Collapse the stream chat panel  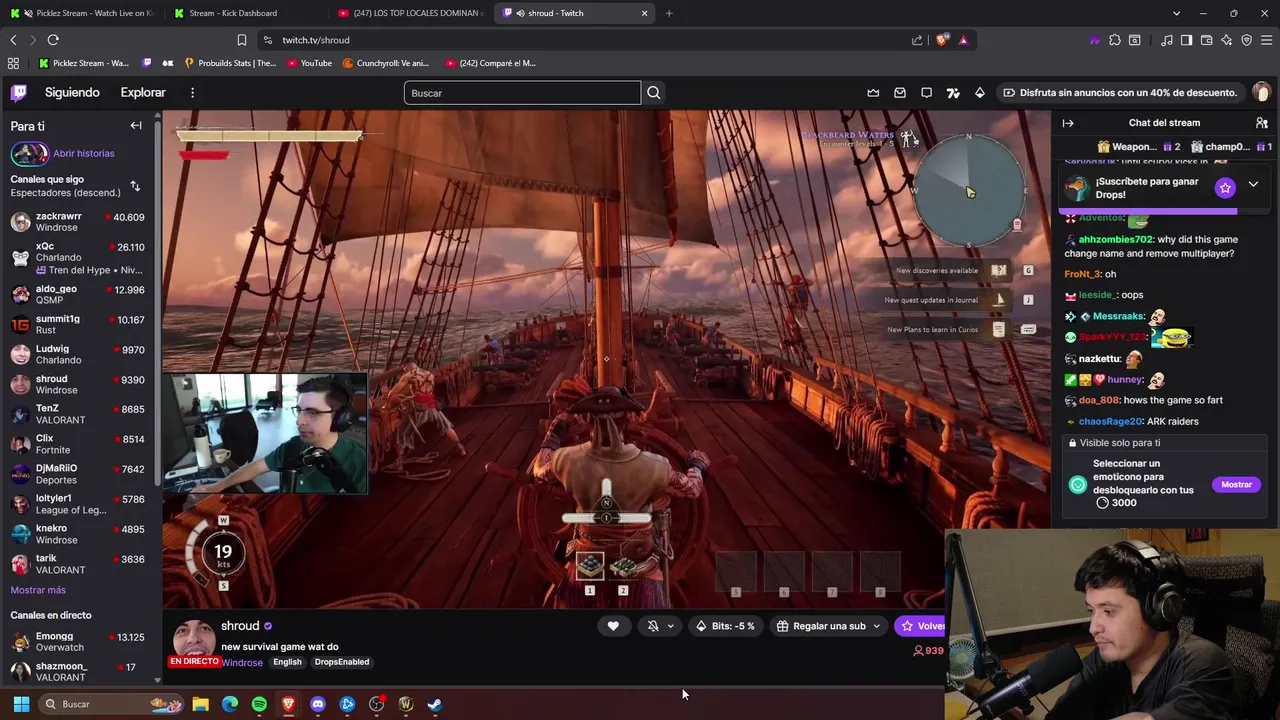[x=1068, y=123]
